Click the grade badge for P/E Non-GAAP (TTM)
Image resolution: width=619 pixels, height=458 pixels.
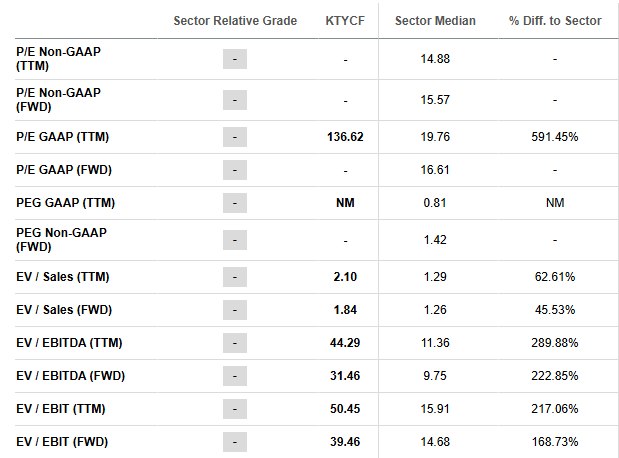[x=235, y=59]
